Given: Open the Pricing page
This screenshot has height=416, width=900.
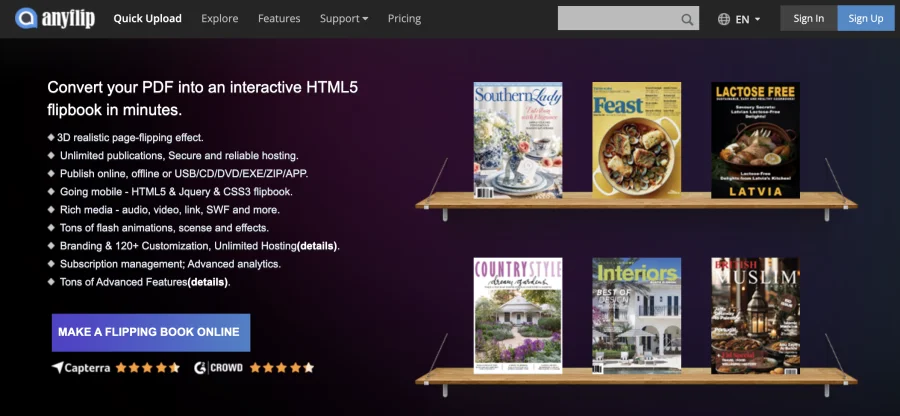Looking at the screenshot, I should click(404, 18).
